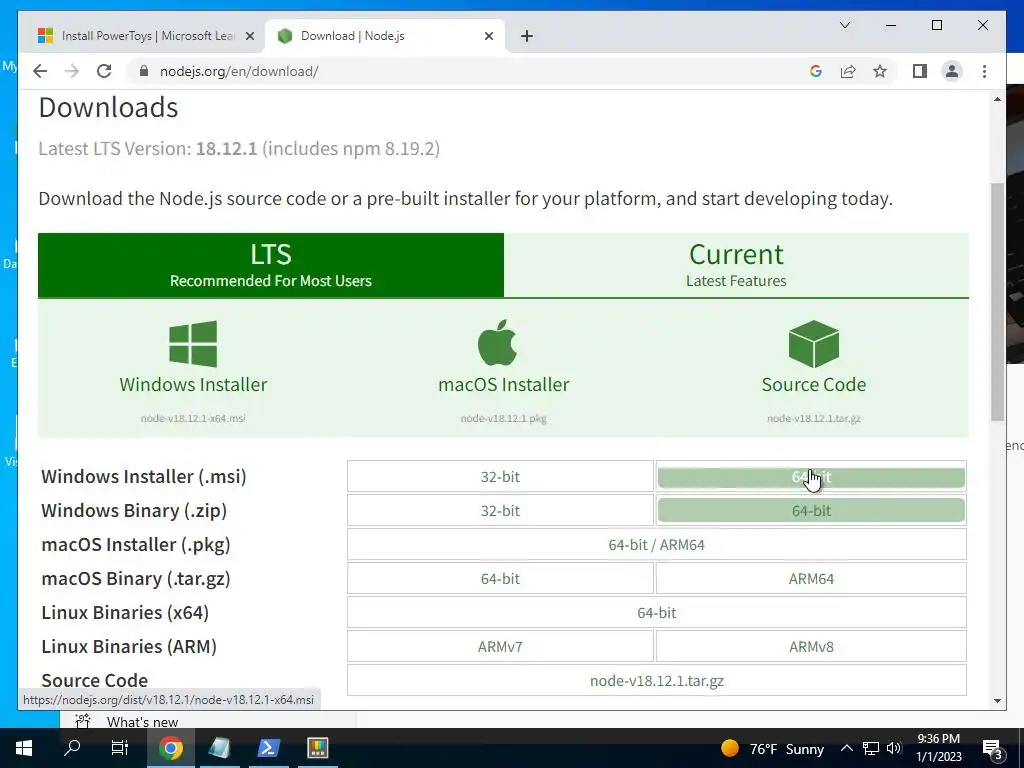Screen dimensions: 1024x768
Task: Click the volume speaker tray icon
Action: click(894, 748)
